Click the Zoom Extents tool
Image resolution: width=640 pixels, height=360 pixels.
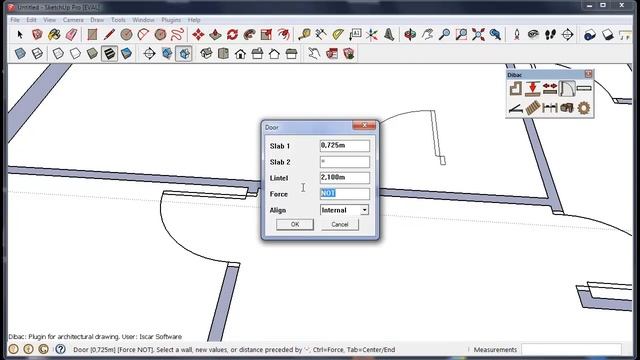pos(478,35)
